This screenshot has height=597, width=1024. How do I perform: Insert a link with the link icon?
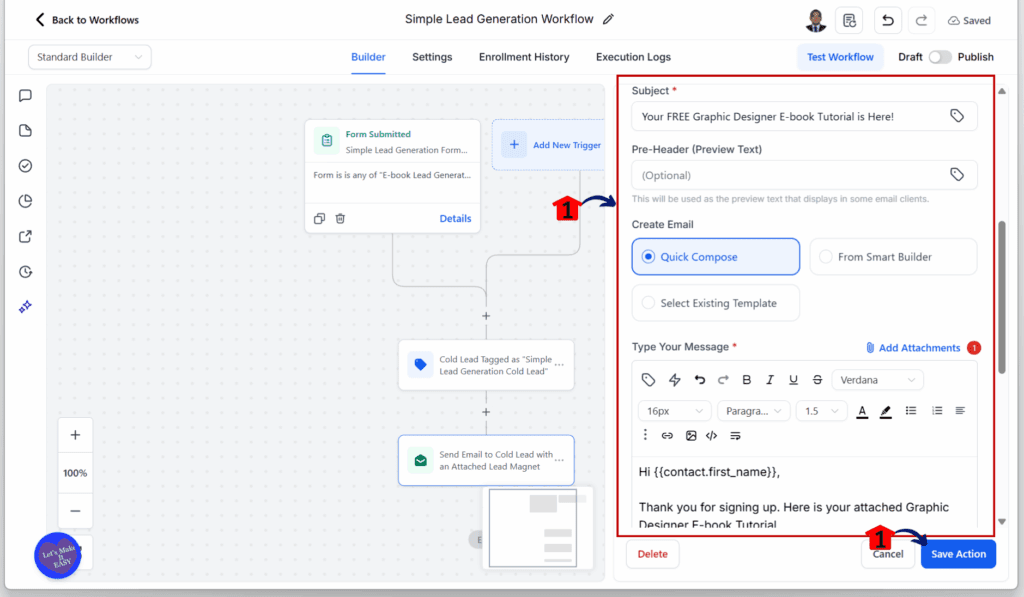pos(667,436)
